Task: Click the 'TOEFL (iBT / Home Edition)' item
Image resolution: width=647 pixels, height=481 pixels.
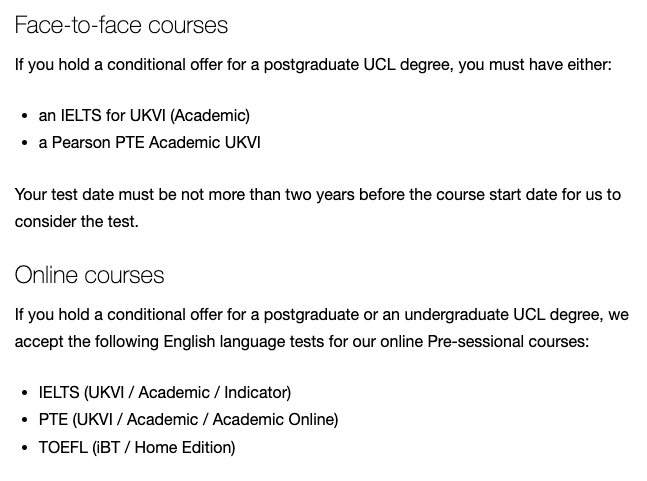Action: (x=137, y=447)
